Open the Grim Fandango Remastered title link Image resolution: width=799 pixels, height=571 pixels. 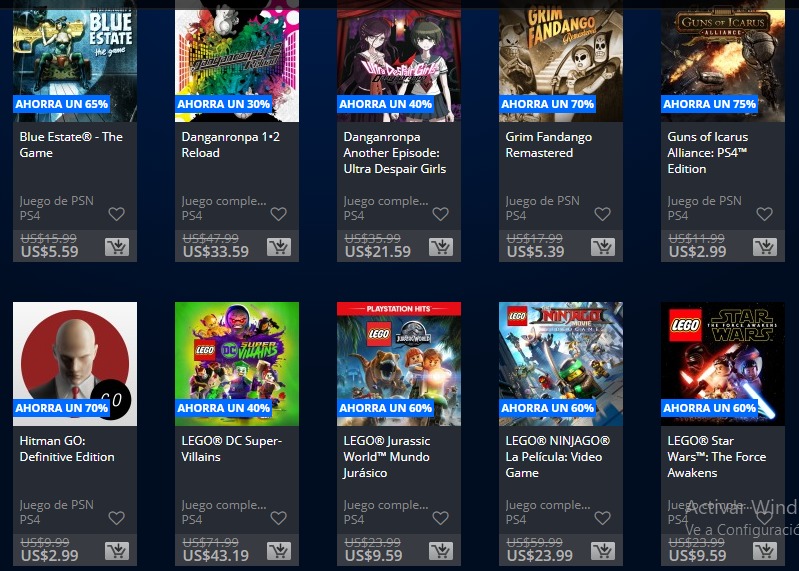[x=548, y=145]
